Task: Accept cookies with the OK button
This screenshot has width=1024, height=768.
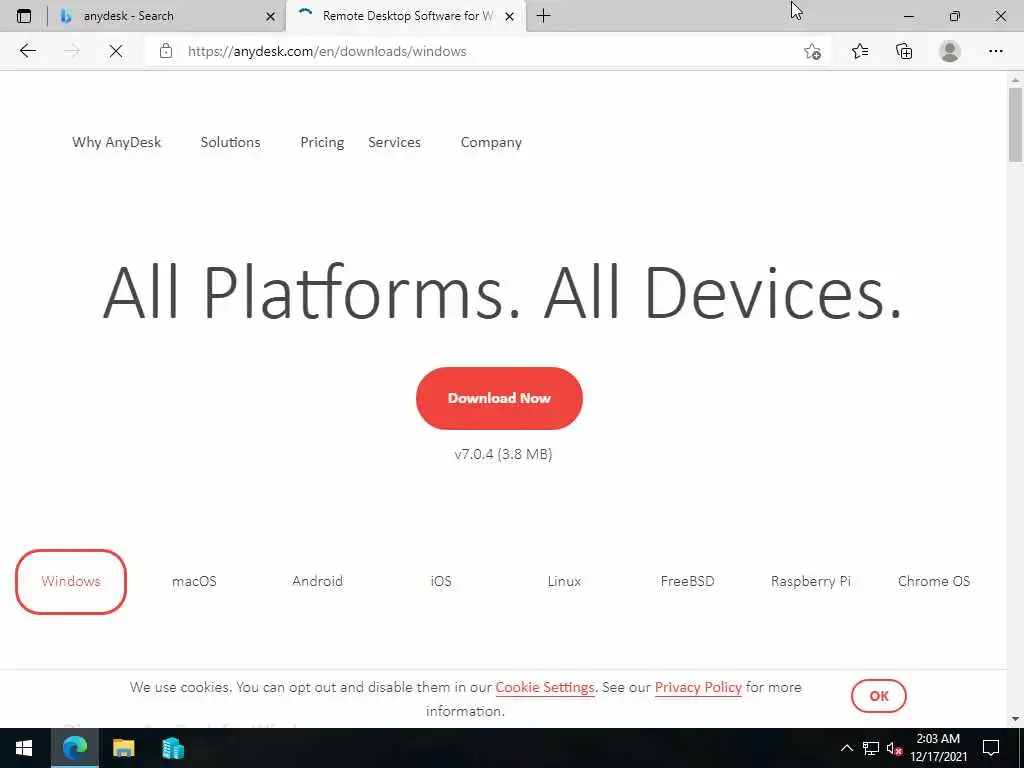Action: [x=878, y=696]
